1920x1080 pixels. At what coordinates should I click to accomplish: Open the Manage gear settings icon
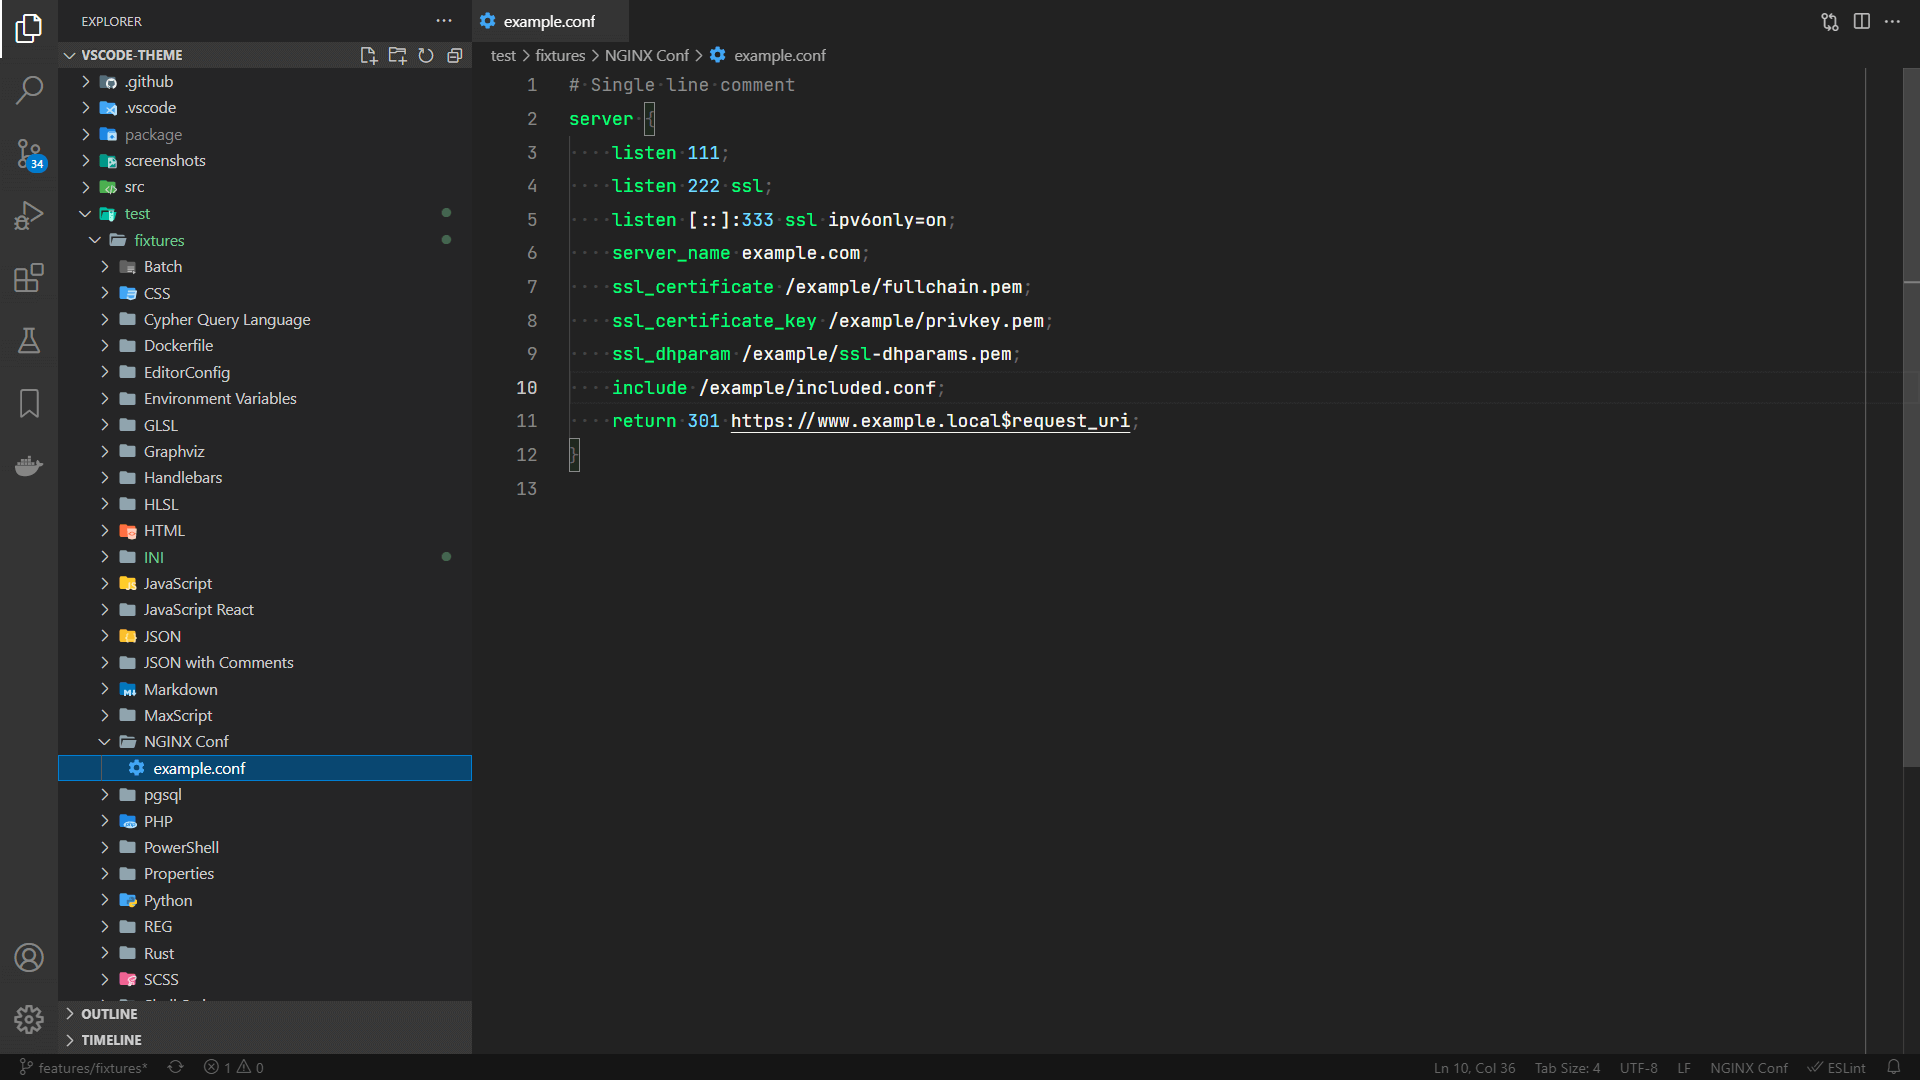coord(29,1019)
